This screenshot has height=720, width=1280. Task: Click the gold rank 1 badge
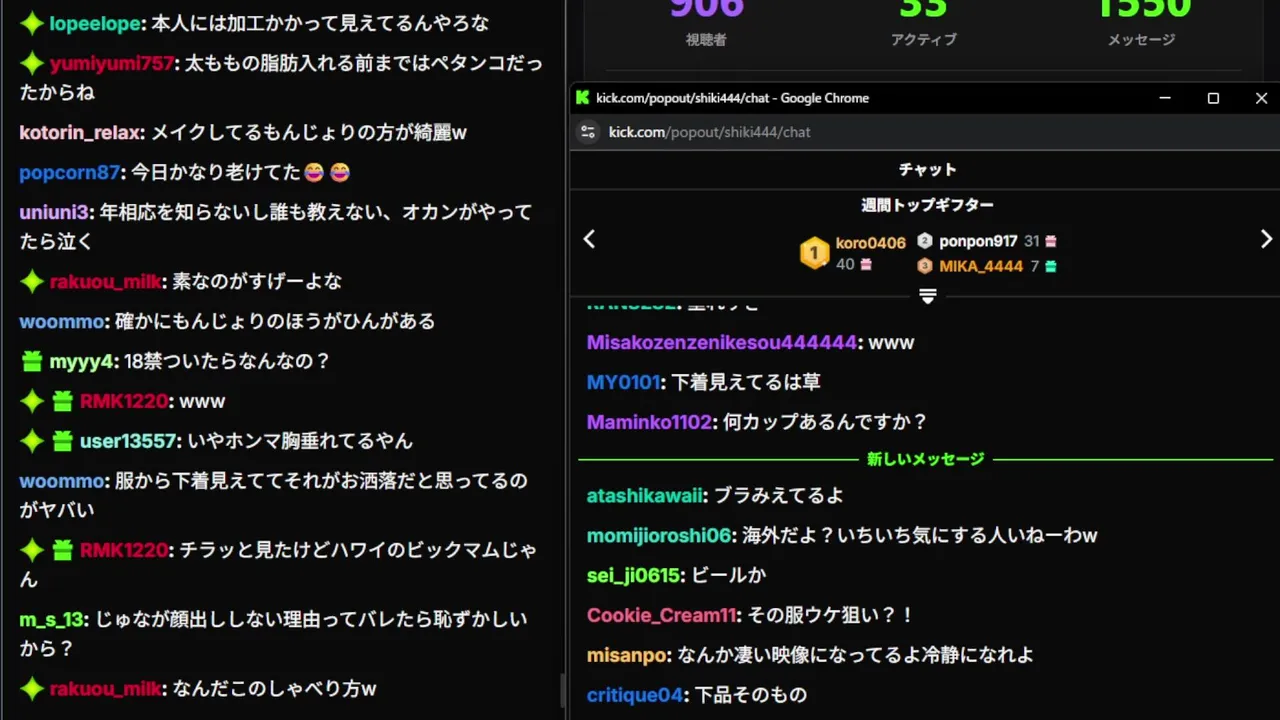(814, 253)
